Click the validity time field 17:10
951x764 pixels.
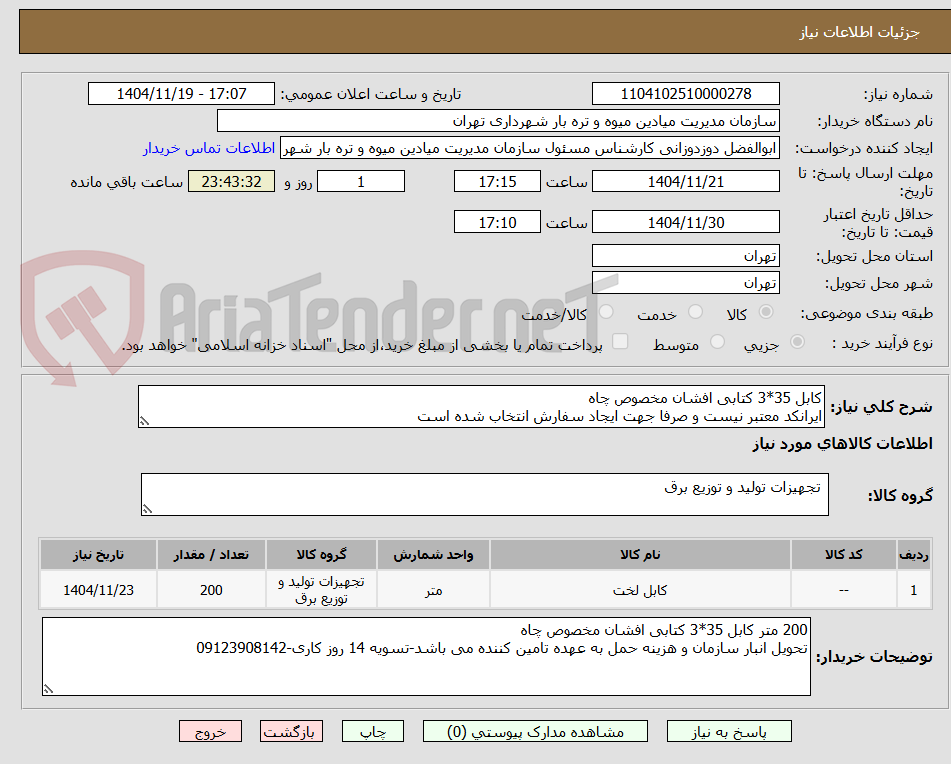pyautogui.click(x=497, y=223)
